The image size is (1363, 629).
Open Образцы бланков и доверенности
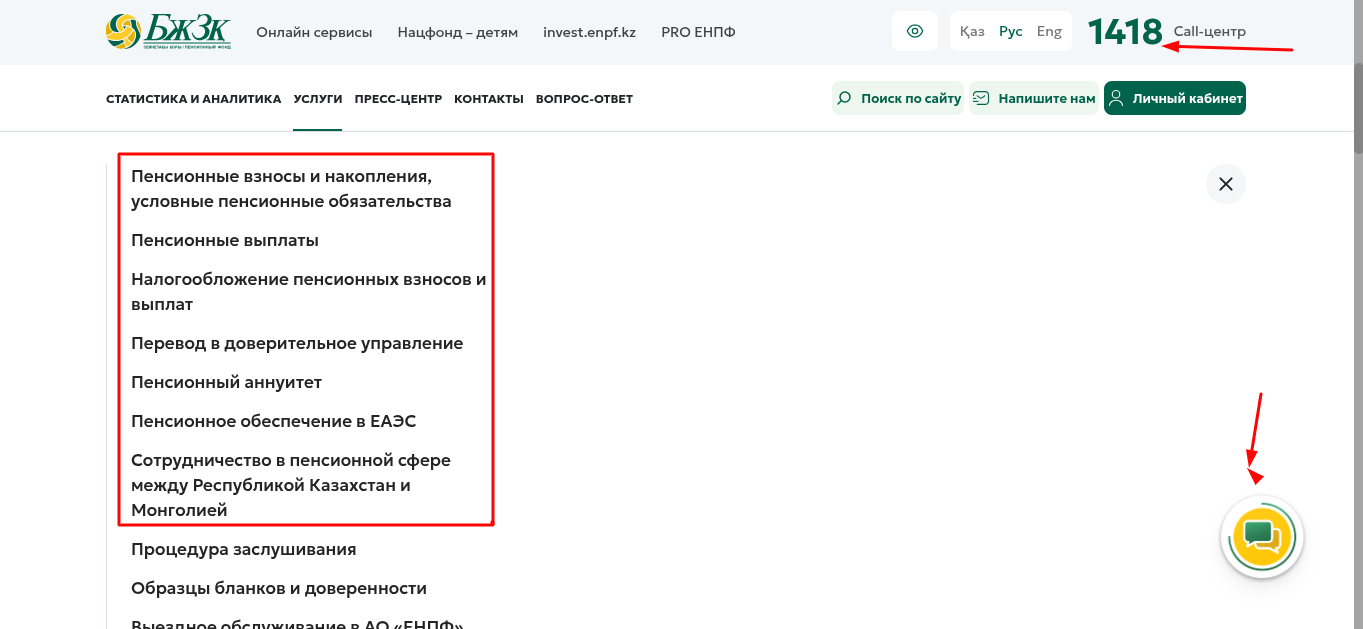(x=279, y=588)
